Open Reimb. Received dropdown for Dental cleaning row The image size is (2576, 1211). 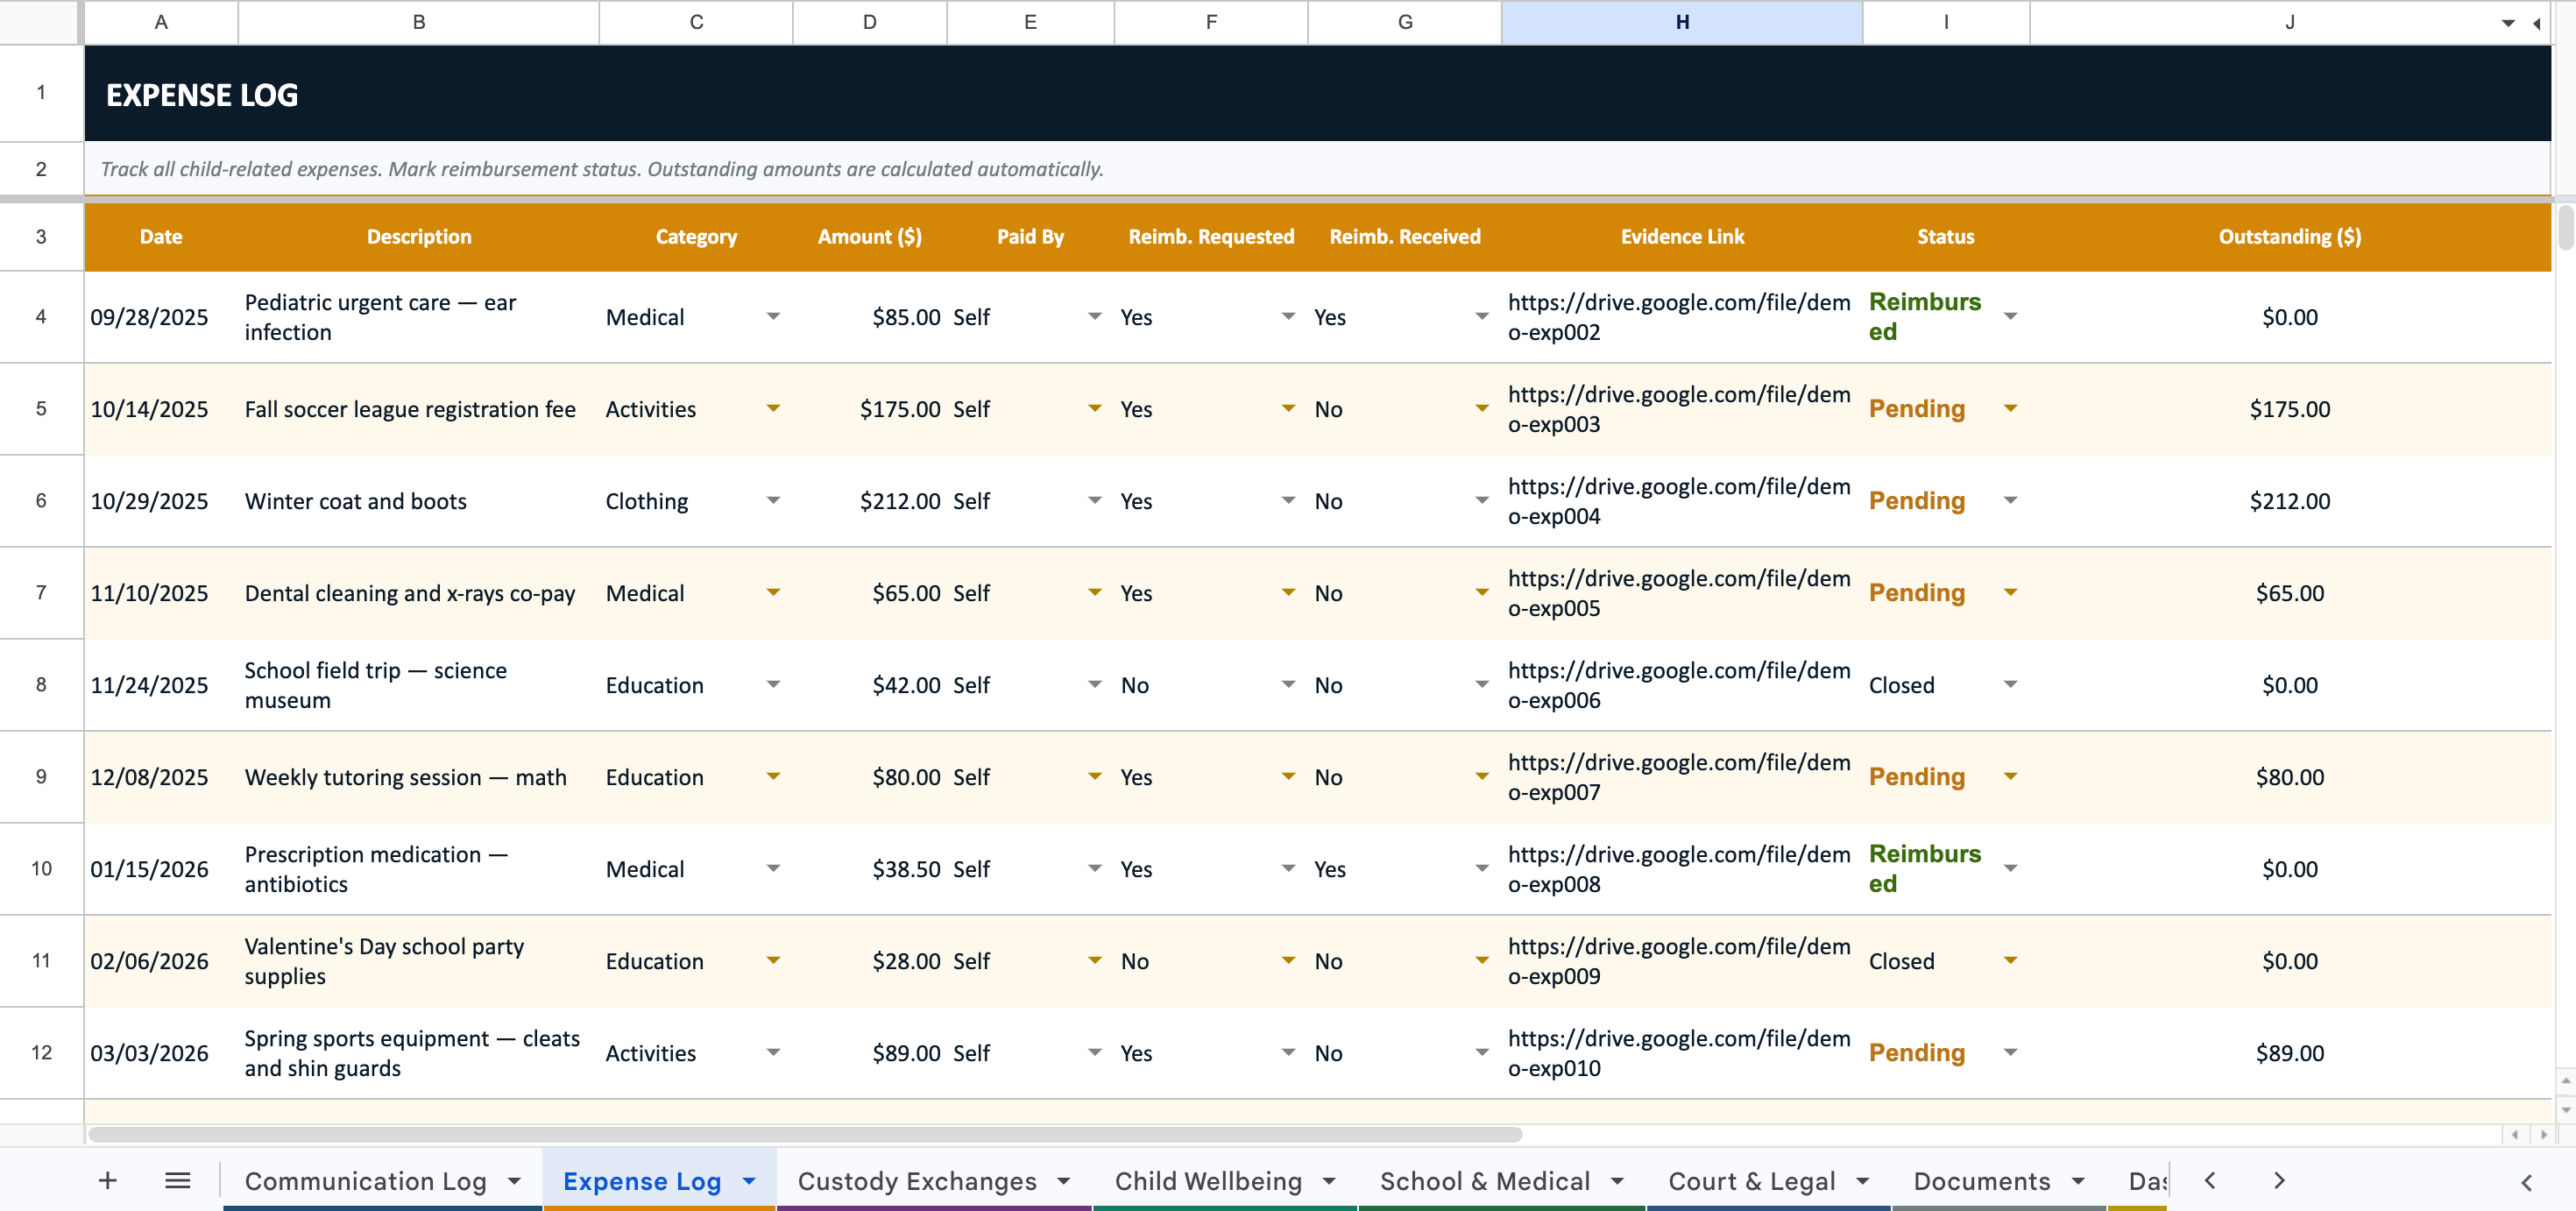point(1482,593)
